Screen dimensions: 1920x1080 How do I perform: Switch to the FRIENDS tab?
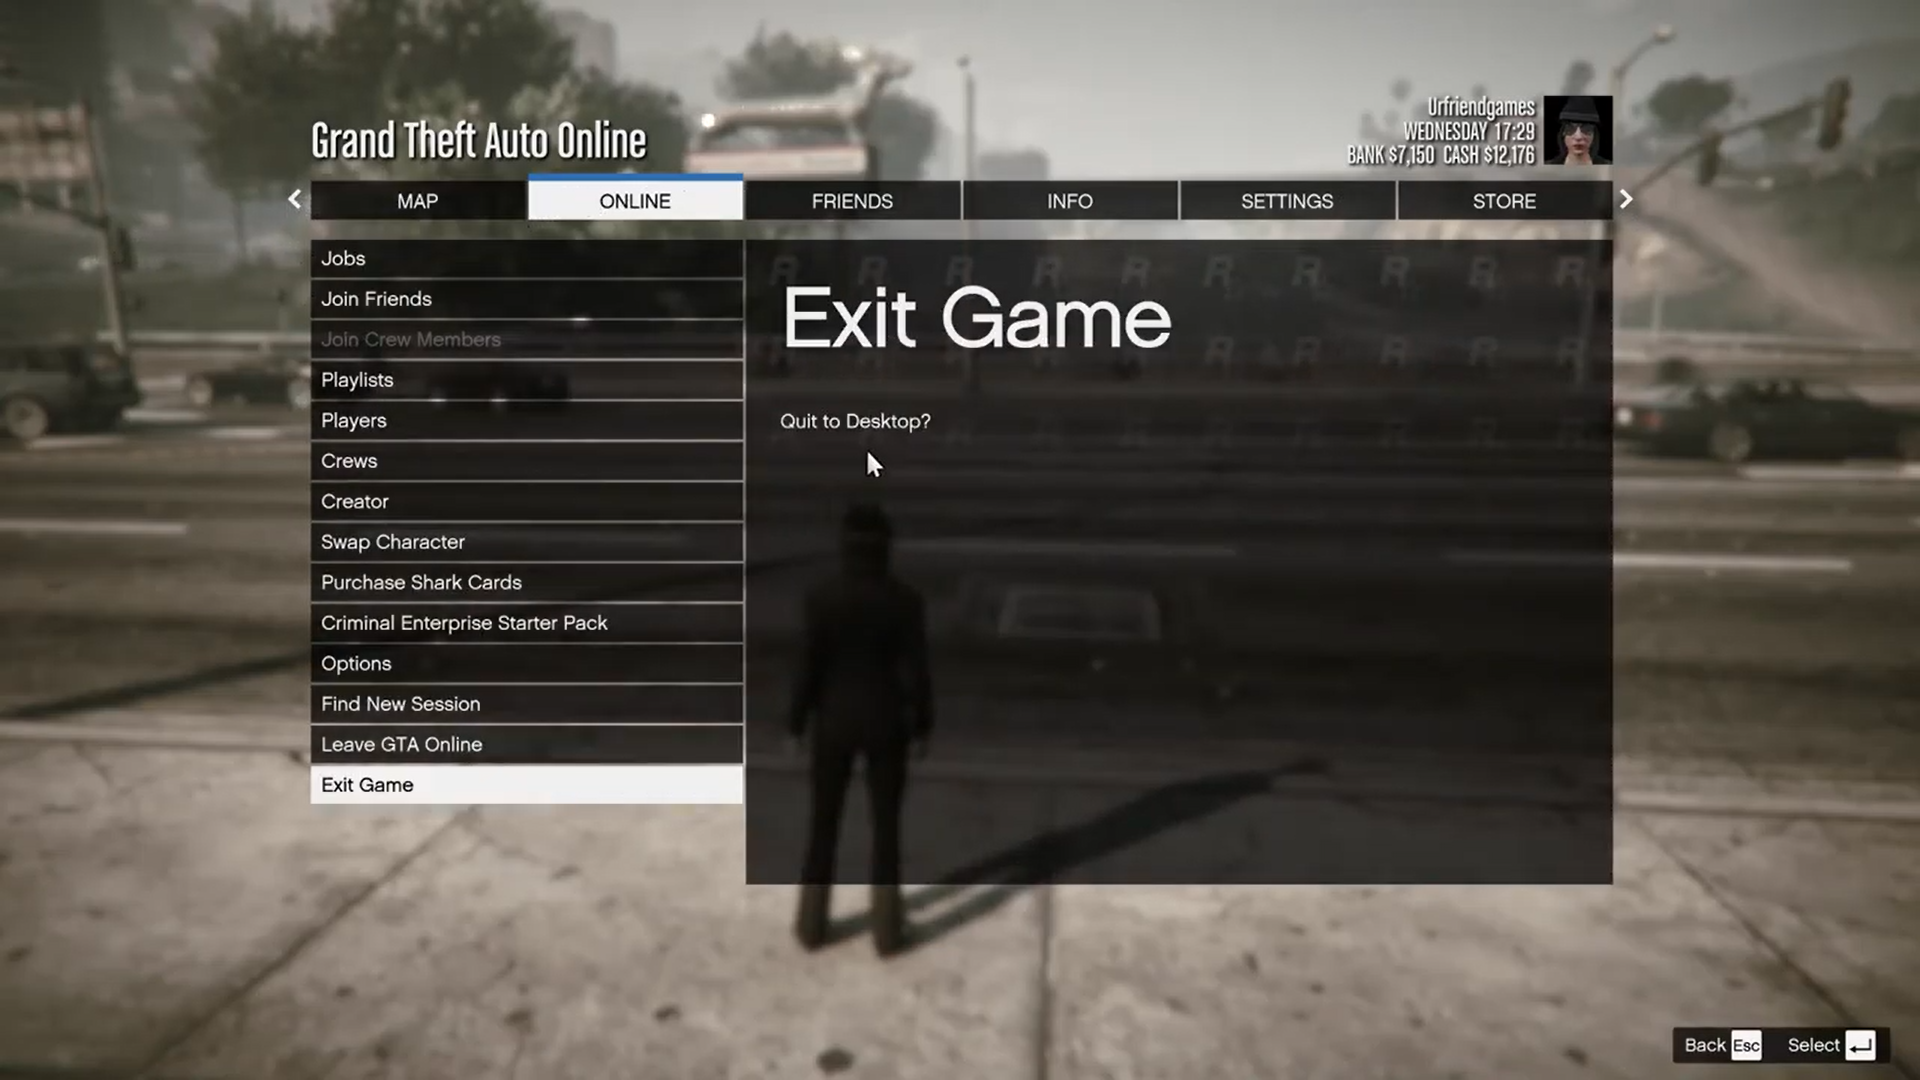[x=852, y=200]
